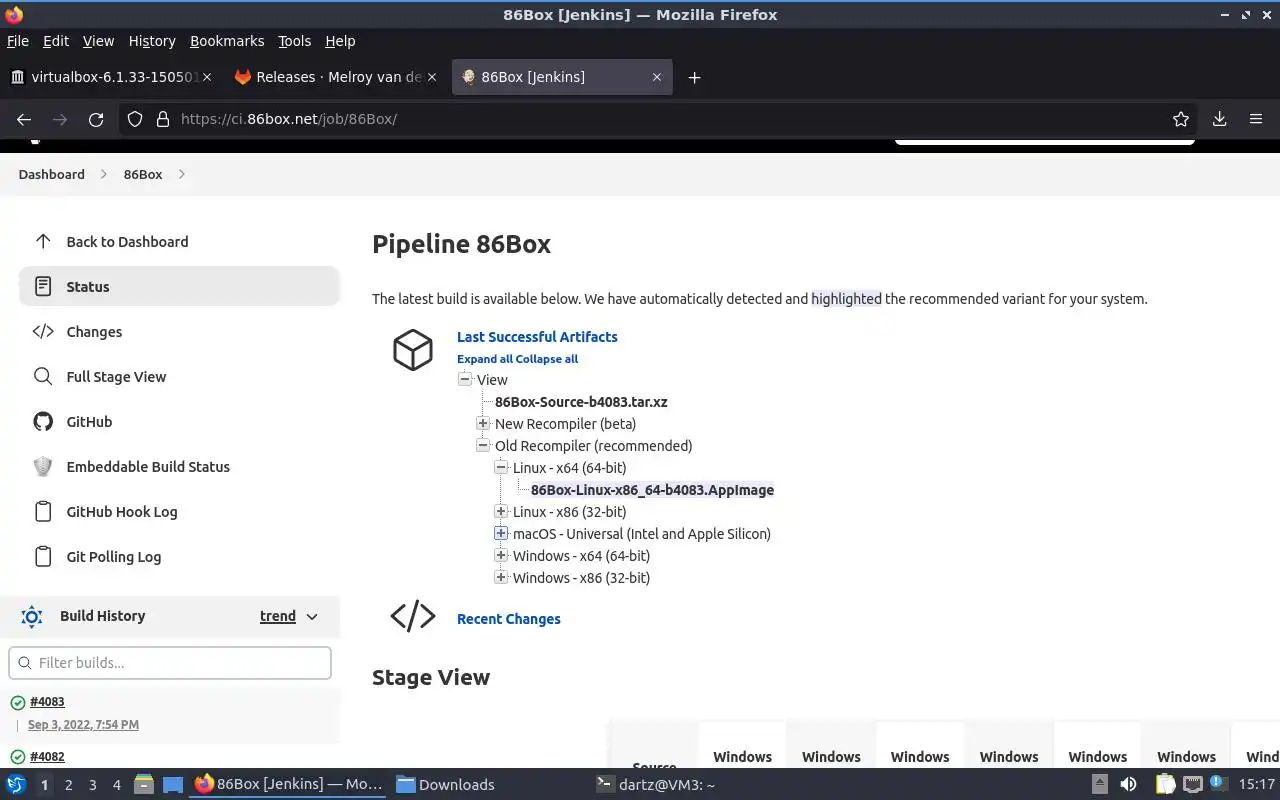Close the Releases GitLab tab

click(432, 77)
